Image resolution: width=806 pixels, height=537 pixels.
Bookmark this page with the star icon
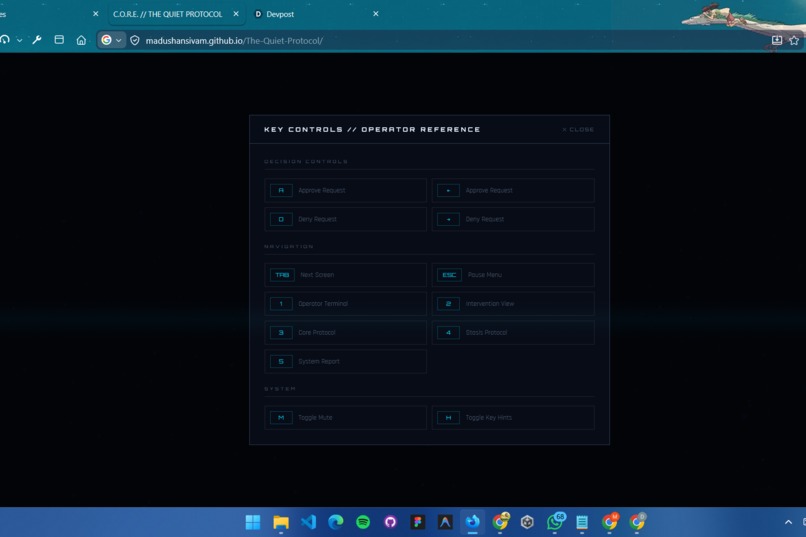[794, 40]
